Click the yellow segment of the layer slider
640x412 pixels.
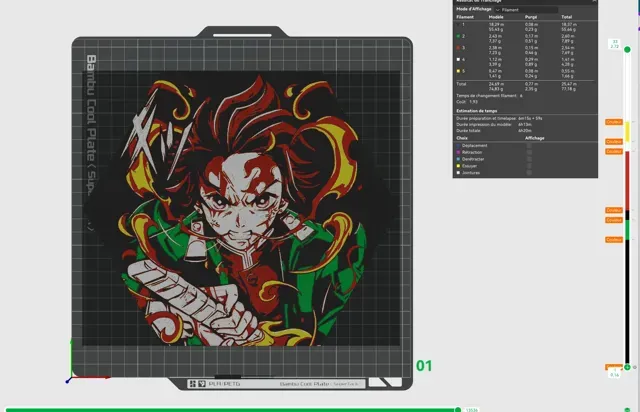(x=627, y=131)
